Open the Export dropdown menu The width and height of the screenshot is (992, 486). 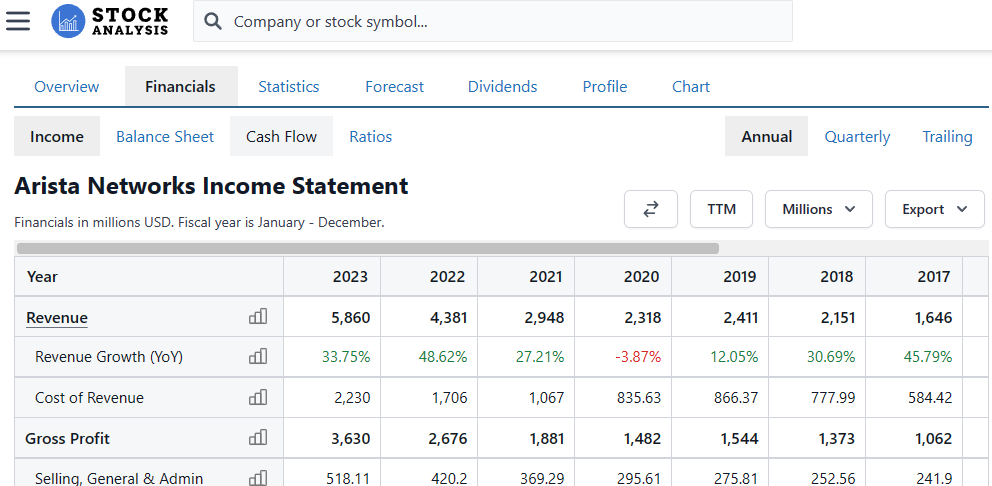(x=934, y=209)
